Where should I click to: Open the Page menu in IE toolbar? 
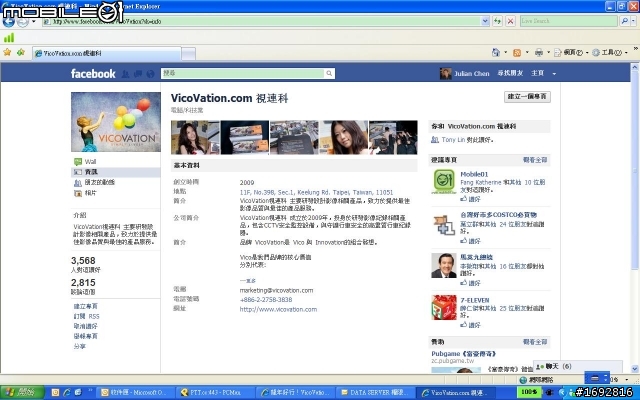click(569, 53)
